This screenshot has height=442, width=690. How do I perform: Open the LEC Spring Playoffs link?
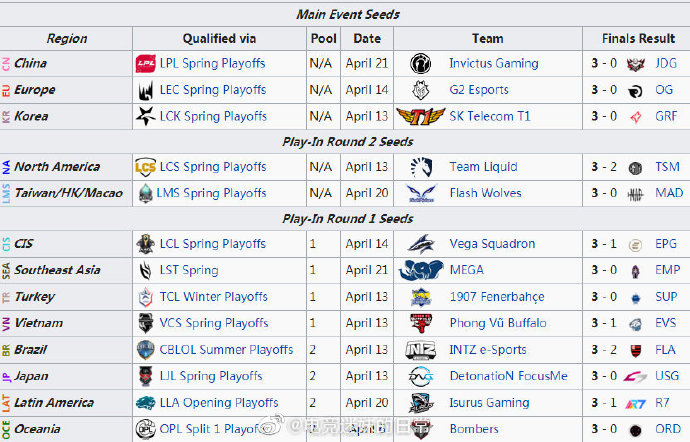213,90
